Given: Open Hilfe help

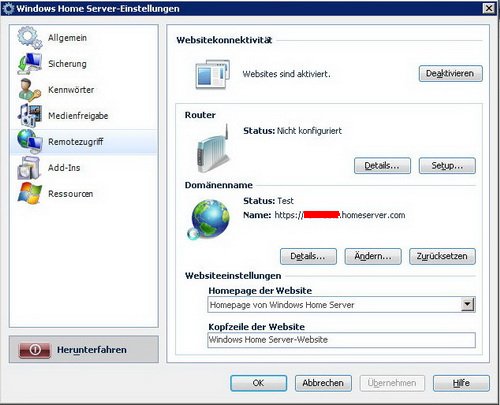Looking at the screenshot, I should pyautogui.click(x=461, y=383).
